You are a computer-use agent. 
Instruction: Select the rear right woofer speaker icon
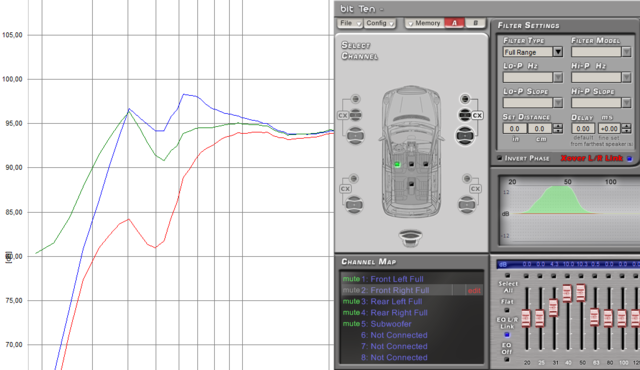pyautogui.click(x=467, y=204)
